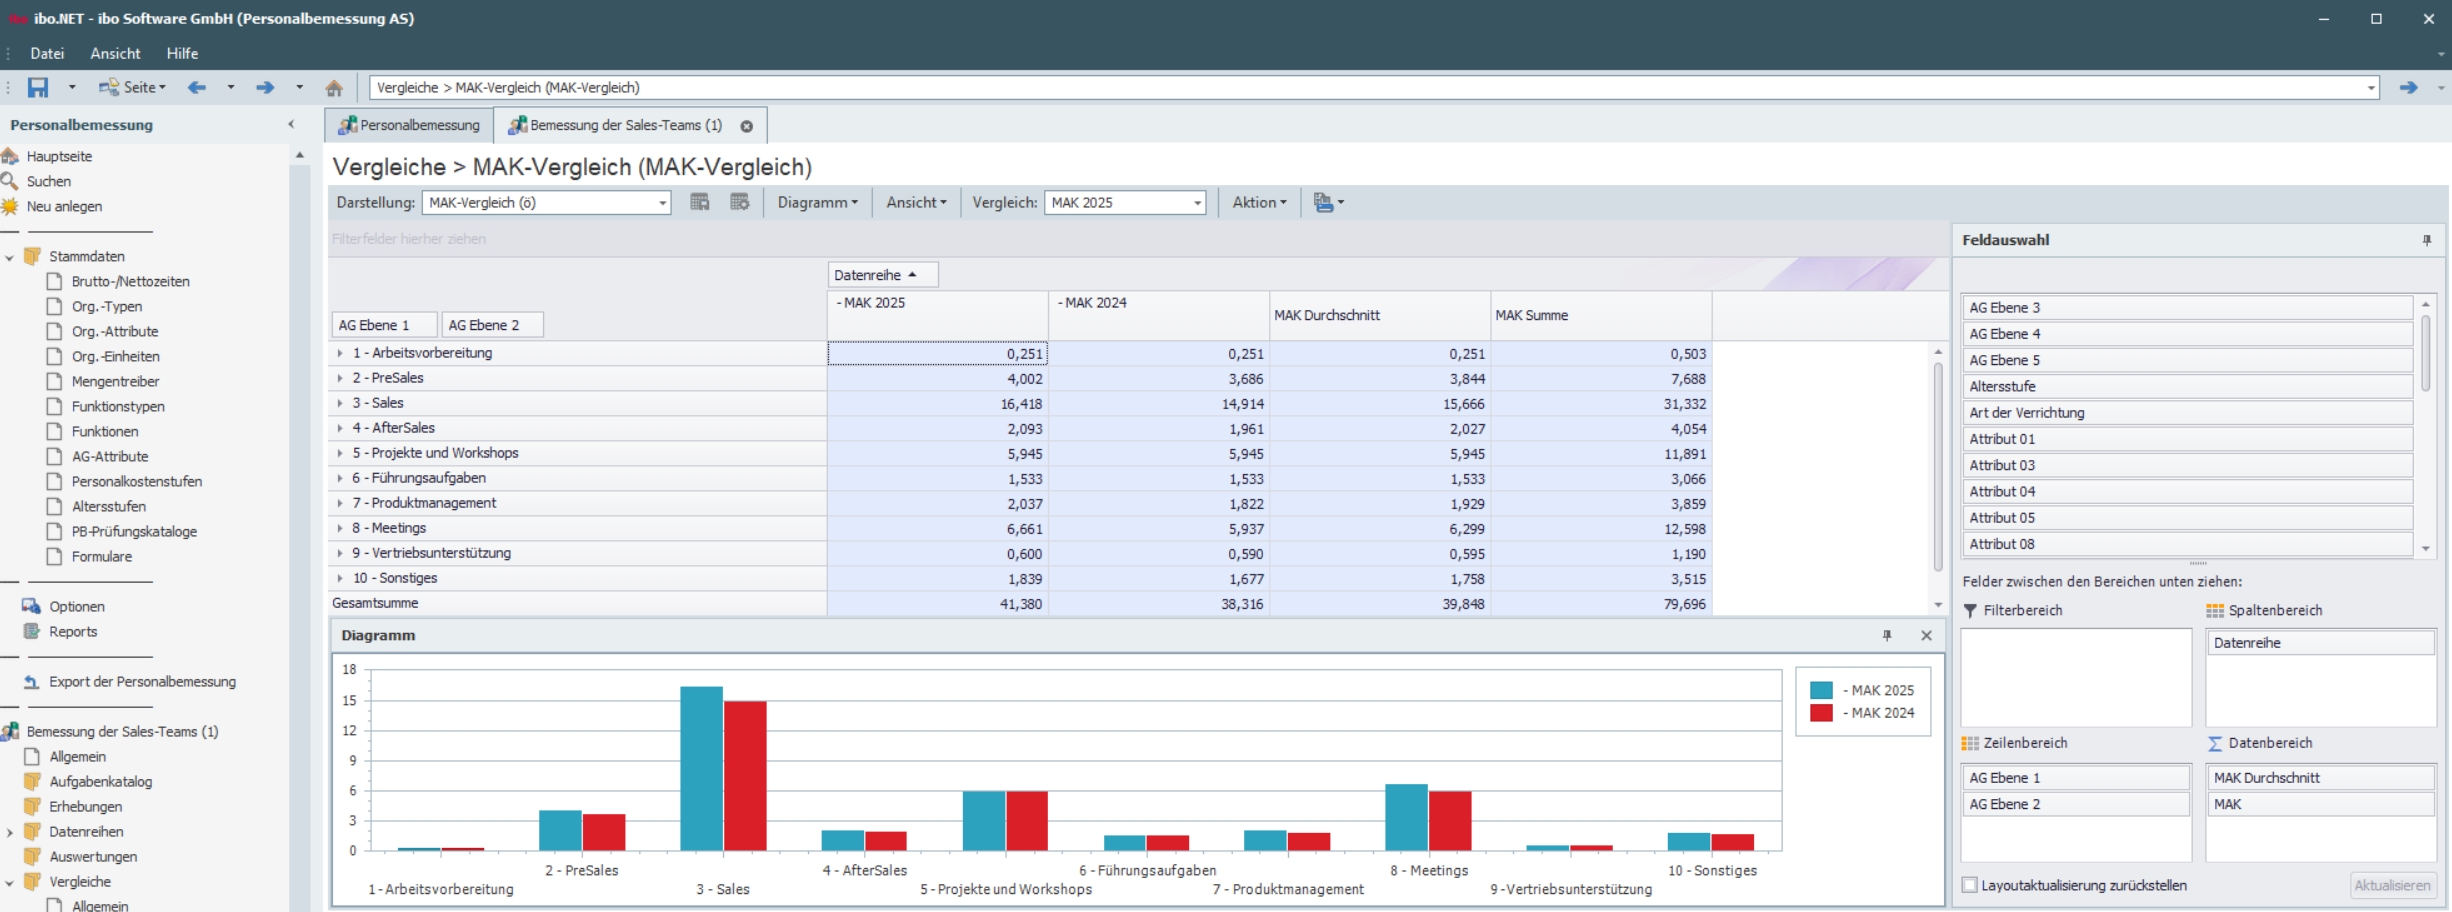Pin the Feldauswahl panel
The width and height of the screenshot is (2452, 912).
click(2427, 240)
